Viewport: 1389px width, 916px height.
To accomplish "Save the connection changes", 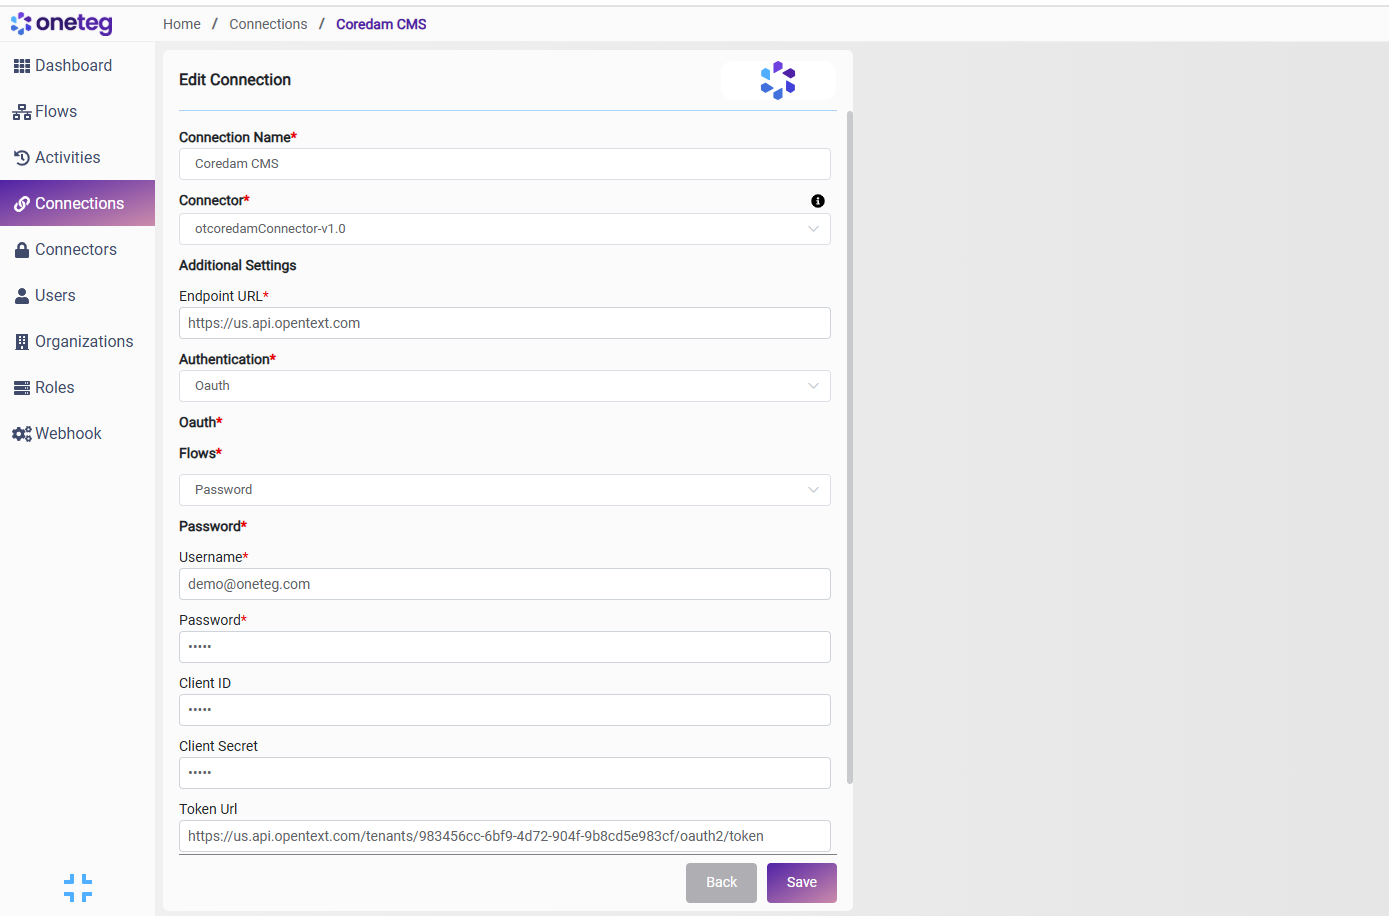I will (801, 882).
